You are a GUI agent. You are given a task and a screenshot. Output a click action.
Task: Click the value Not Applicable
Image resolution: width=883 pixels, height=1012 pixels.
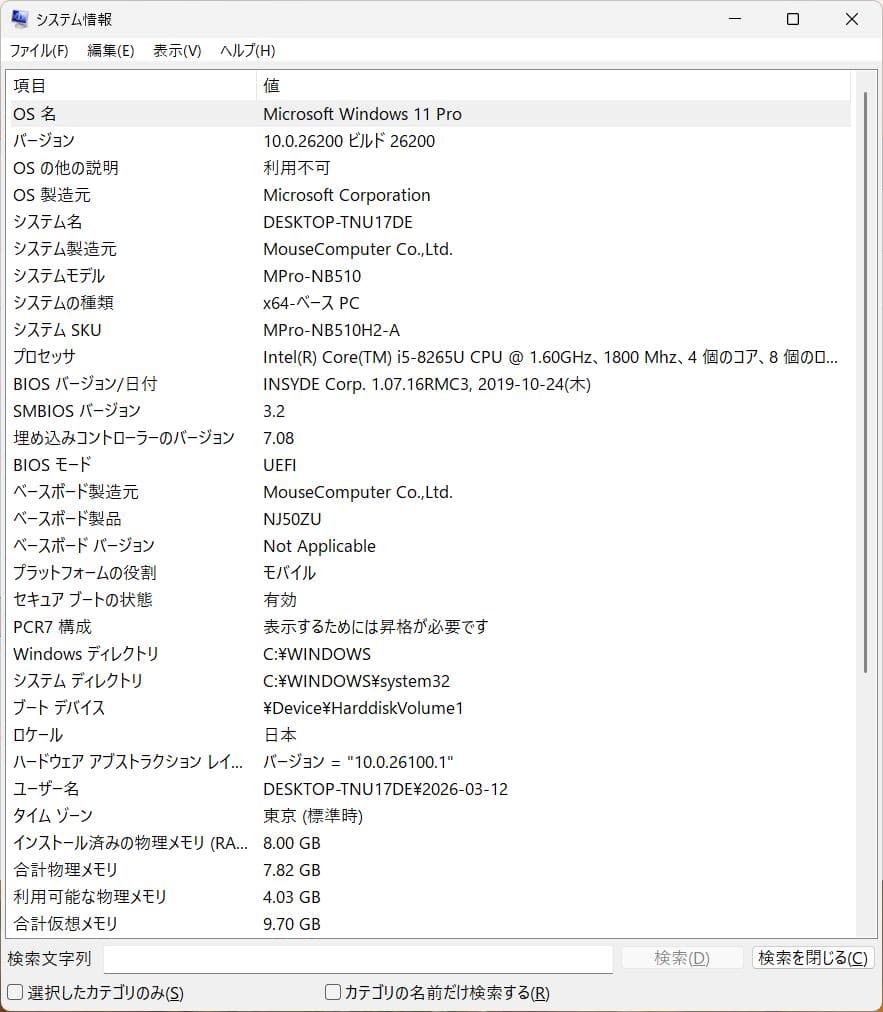tap(320, 547)
